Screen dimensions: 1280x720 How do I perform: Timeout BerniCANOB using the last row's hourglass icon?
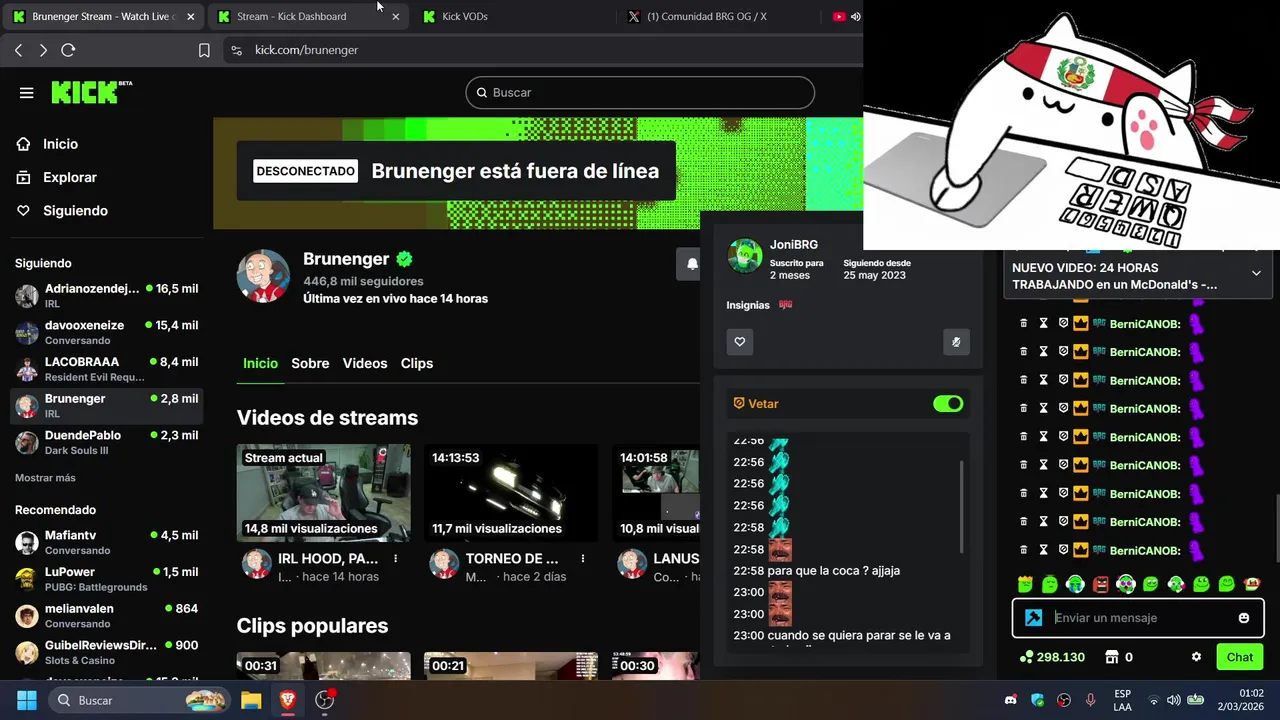(1043, 550)
